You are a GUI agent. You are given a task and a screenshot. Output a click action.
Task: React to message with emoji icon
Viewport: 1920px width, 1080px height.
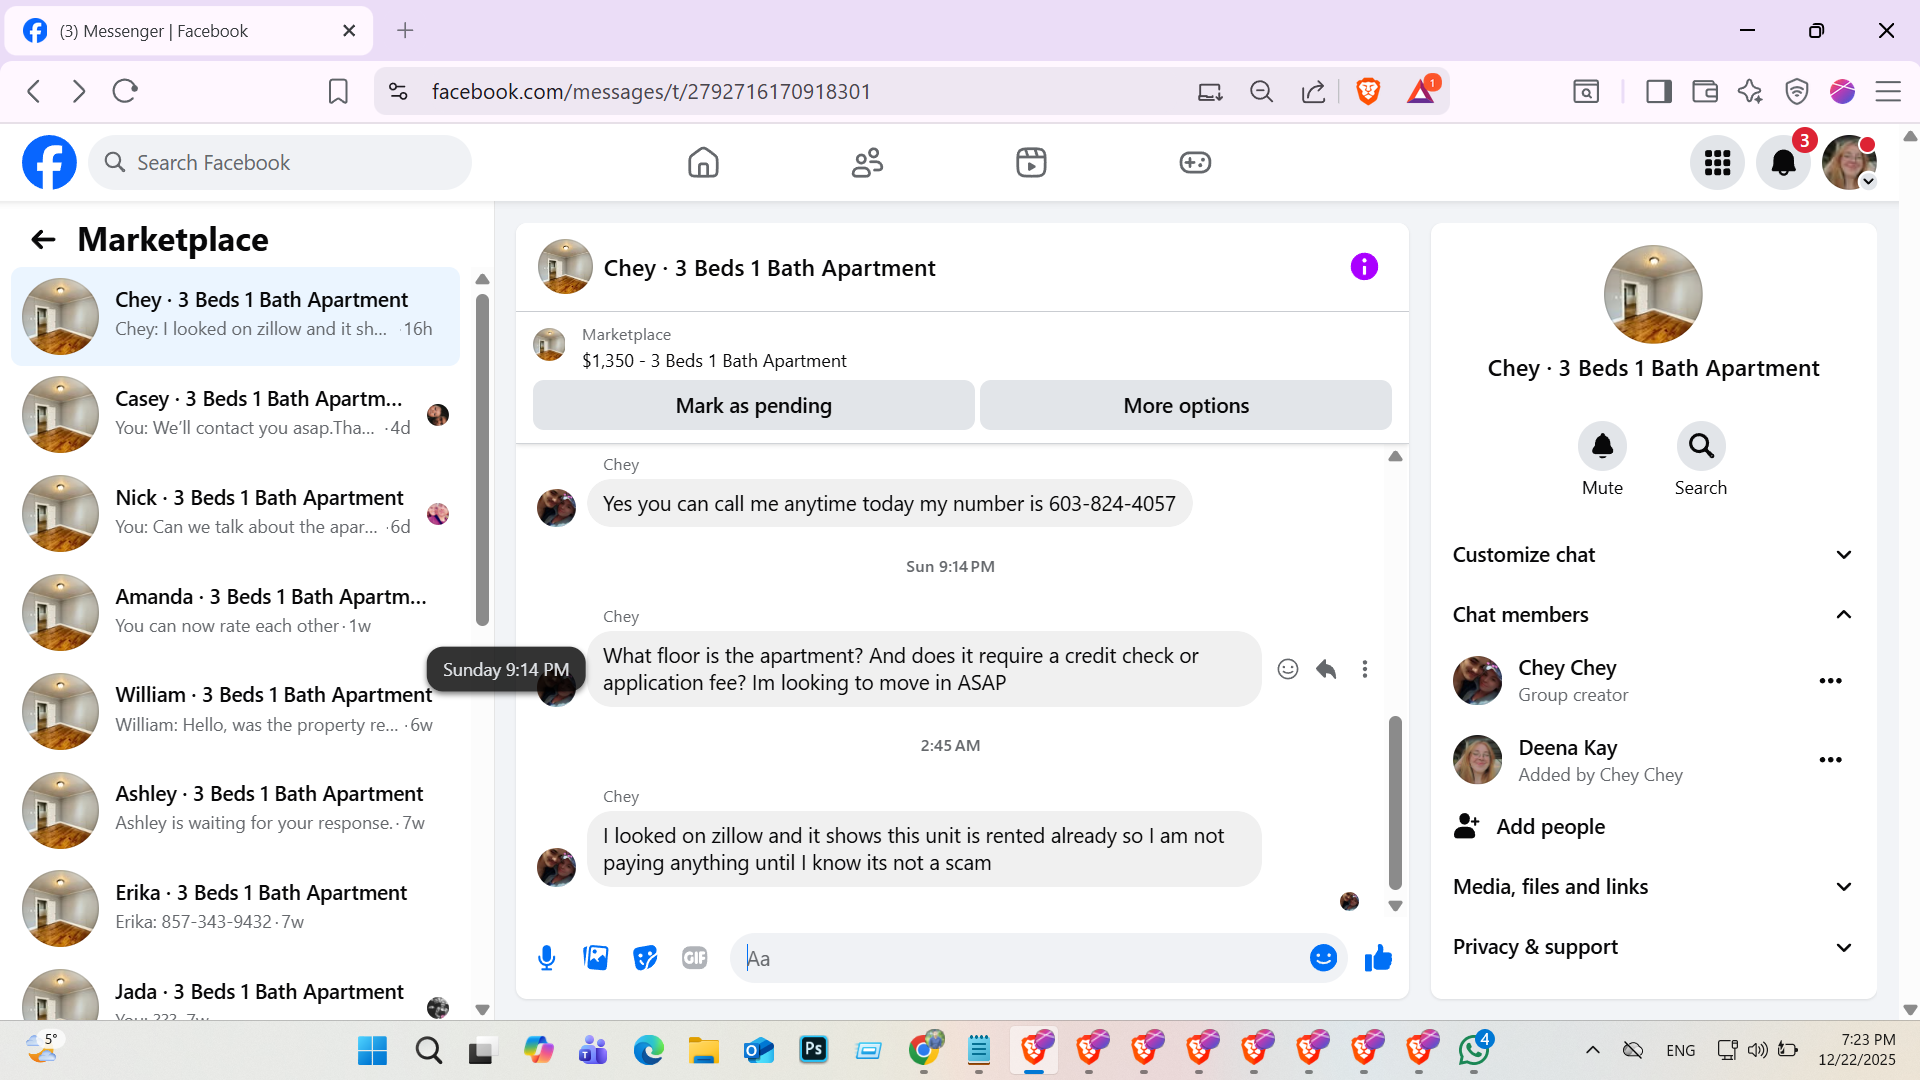tap(1288, 669)
